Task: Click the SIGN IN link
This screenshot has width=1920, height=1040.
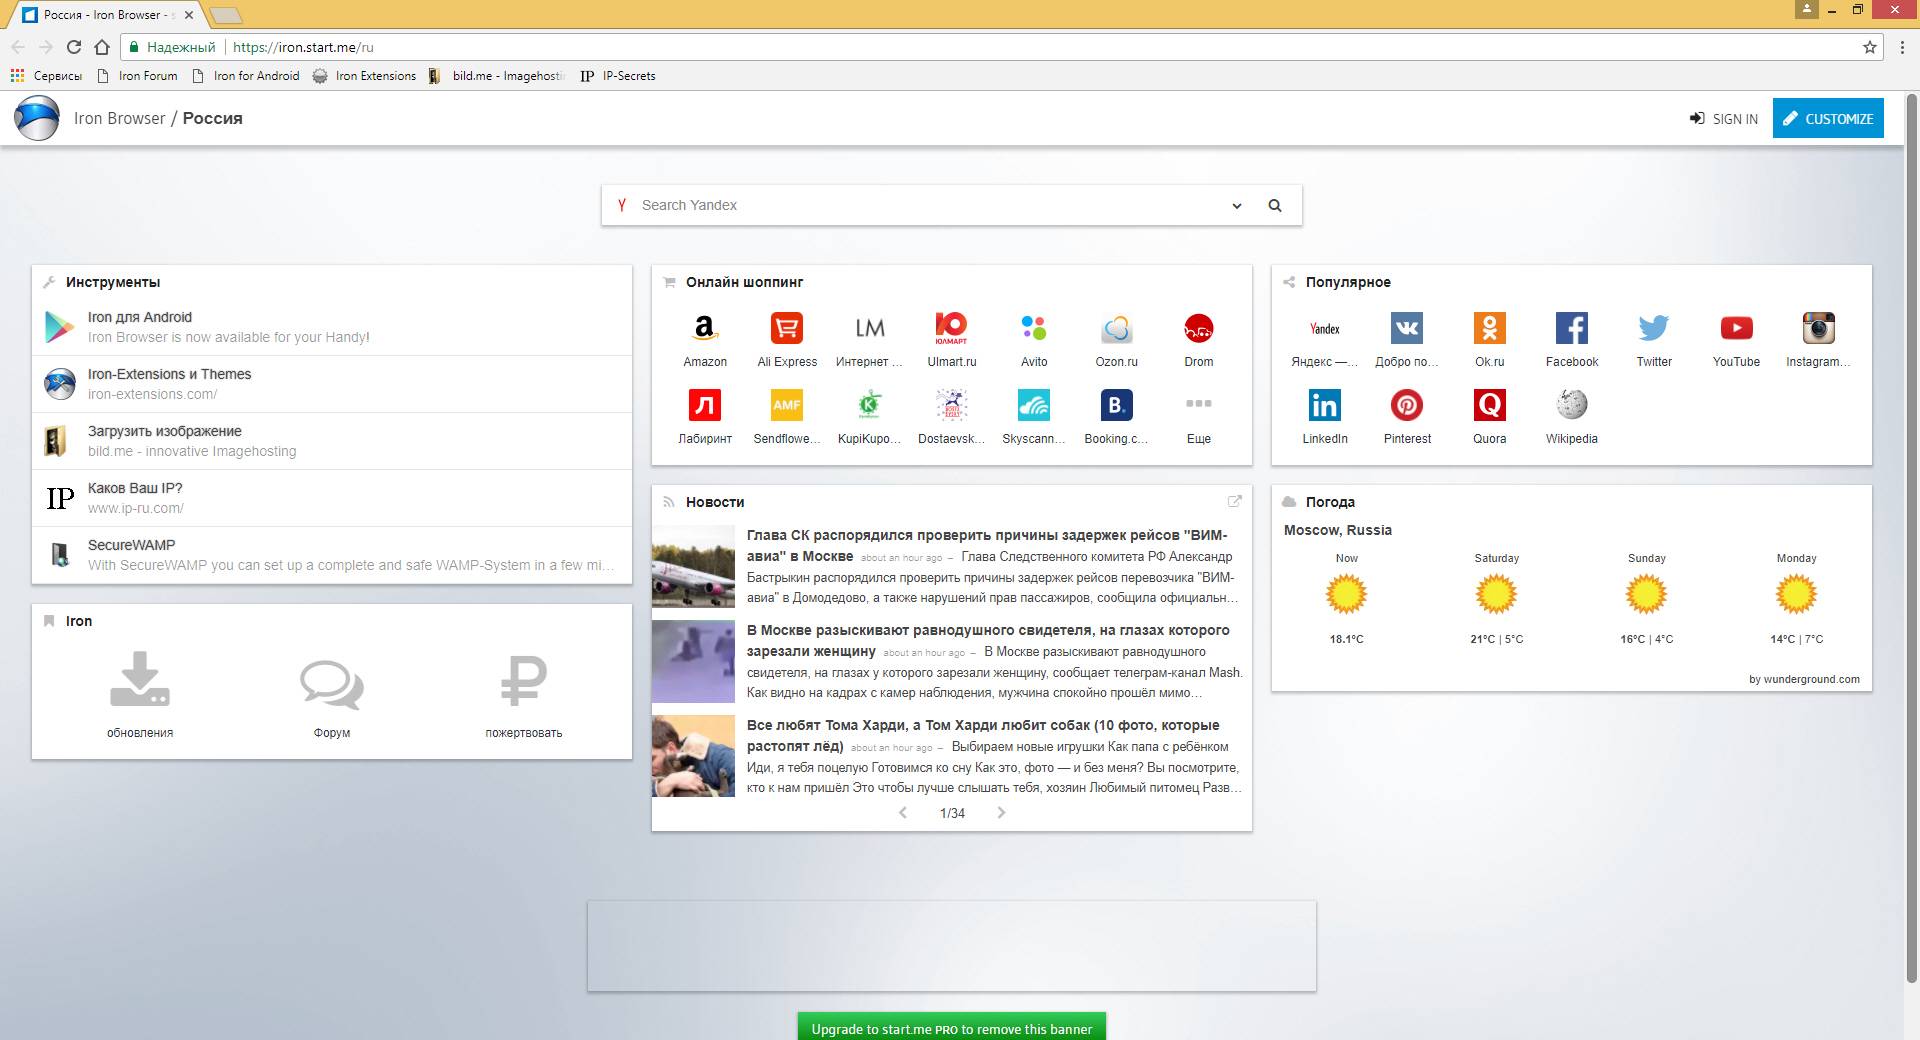Action: tap(1723, 119)
